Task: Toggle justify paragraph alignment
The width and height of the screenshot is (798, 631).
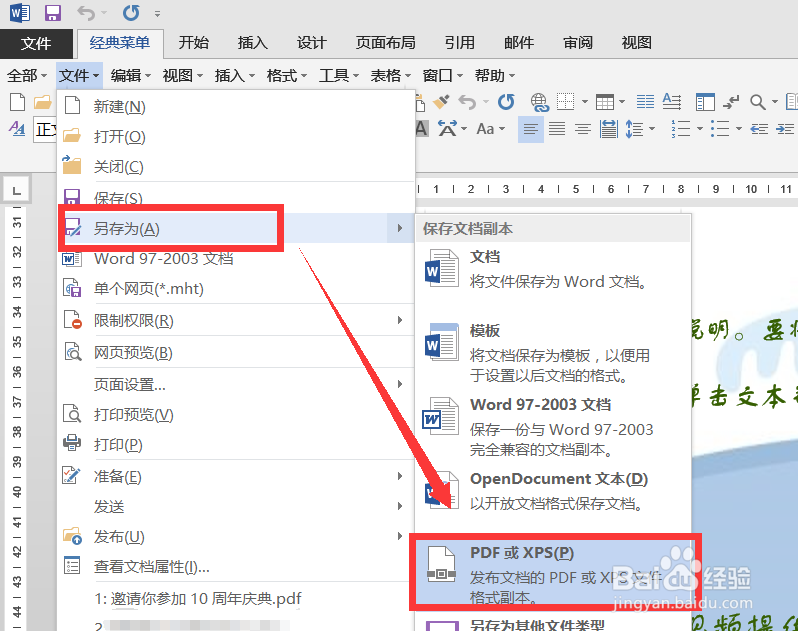Action: point(557,129)
